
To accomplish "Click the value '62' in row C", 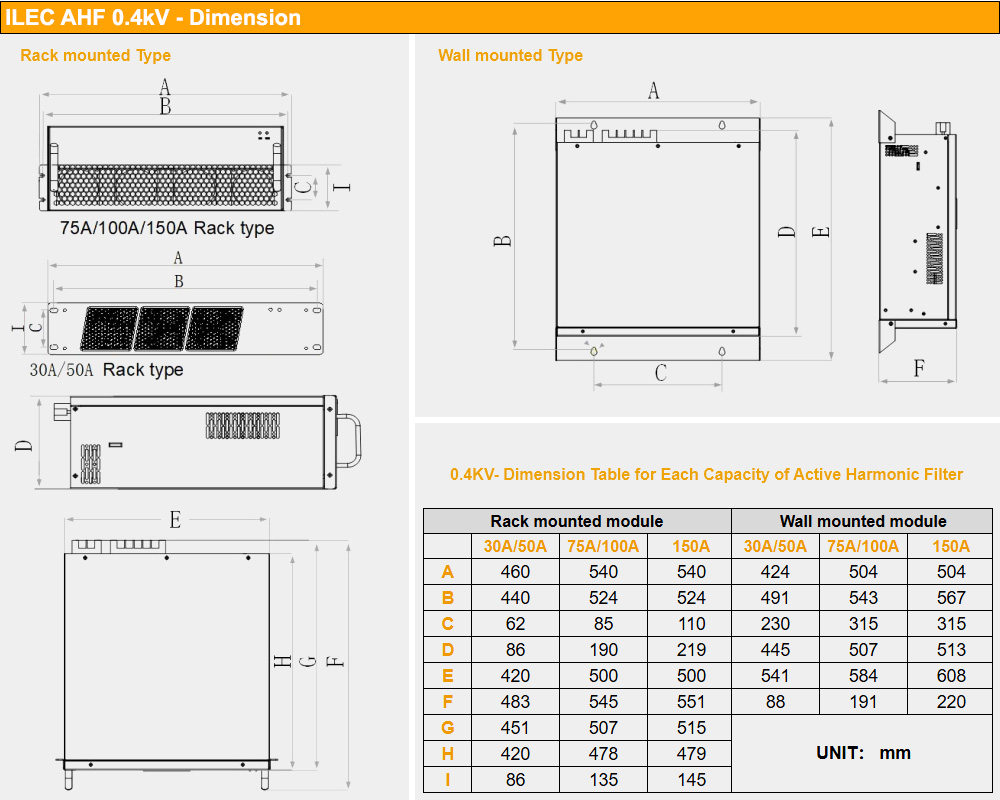I will pyautogui.click(x=515, y=624).
